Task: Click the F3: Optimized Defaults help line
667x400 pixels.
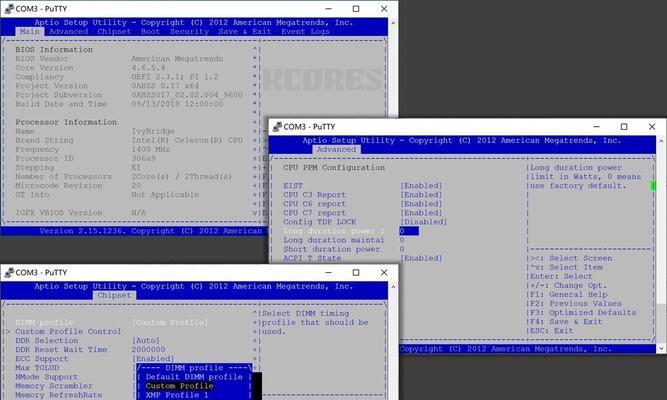Action: point(583,312)
